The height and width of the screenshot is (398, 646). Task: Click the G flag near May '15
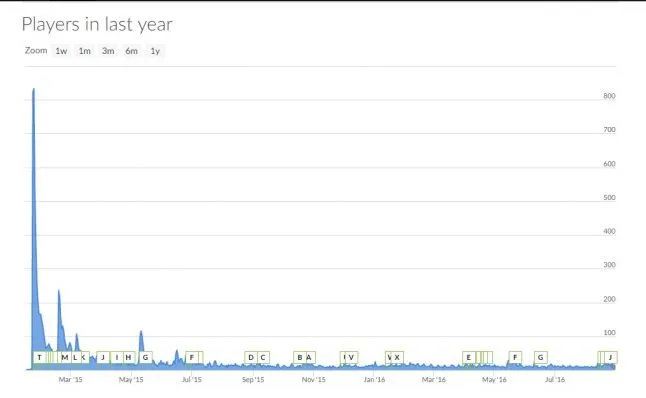coord(145,357)
